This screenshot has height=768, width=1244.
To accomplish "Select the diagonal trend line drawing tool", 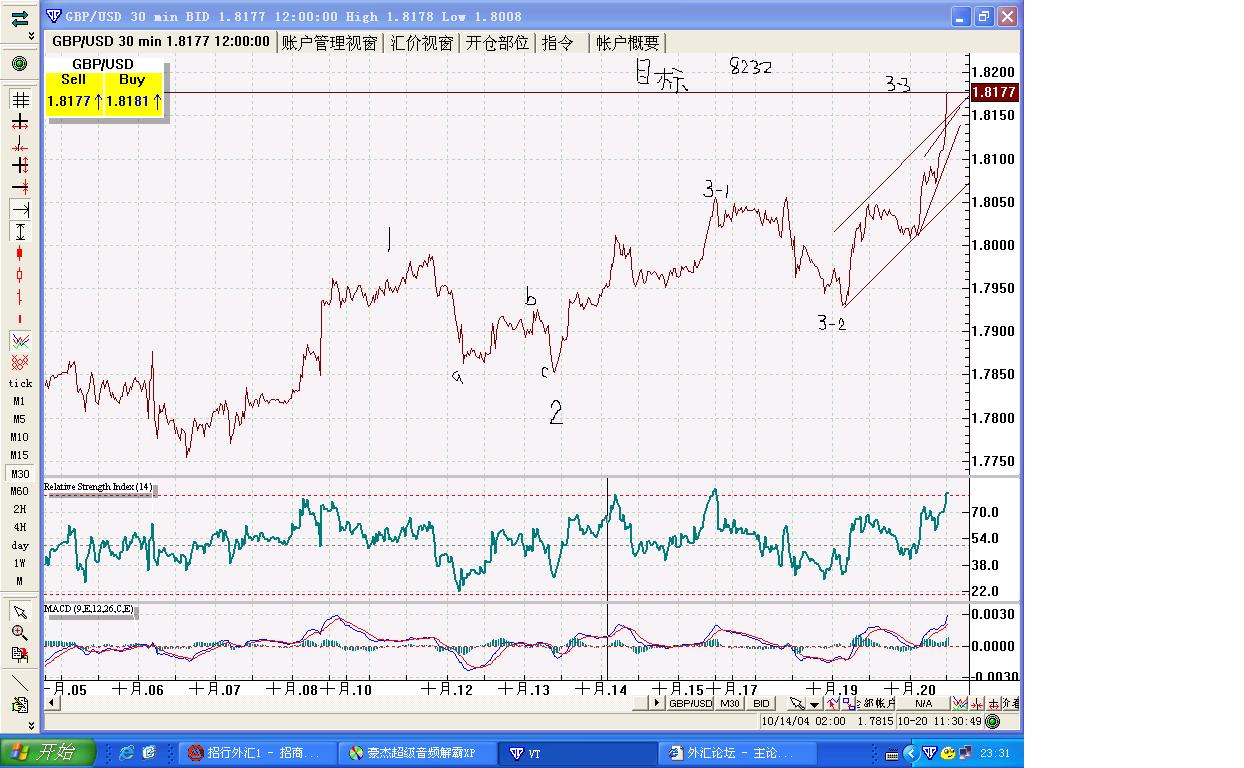I will pyautogui.click(x=20, y=683).
